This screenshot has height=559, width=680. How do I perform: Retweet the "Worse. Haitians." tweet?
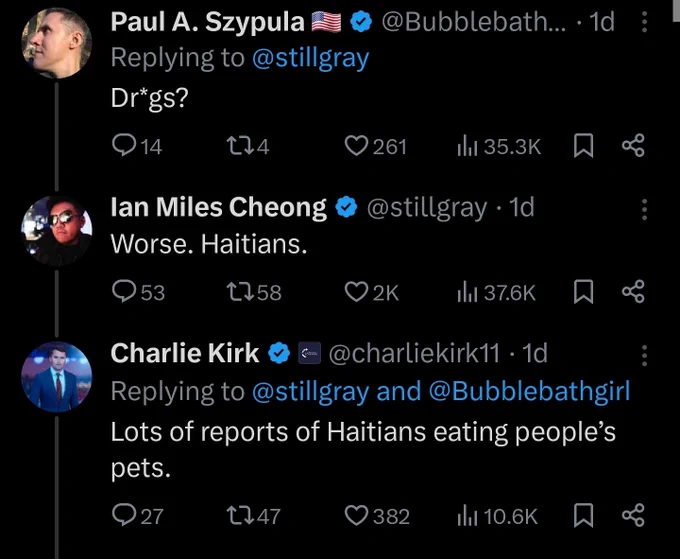[x=254, y=292]
